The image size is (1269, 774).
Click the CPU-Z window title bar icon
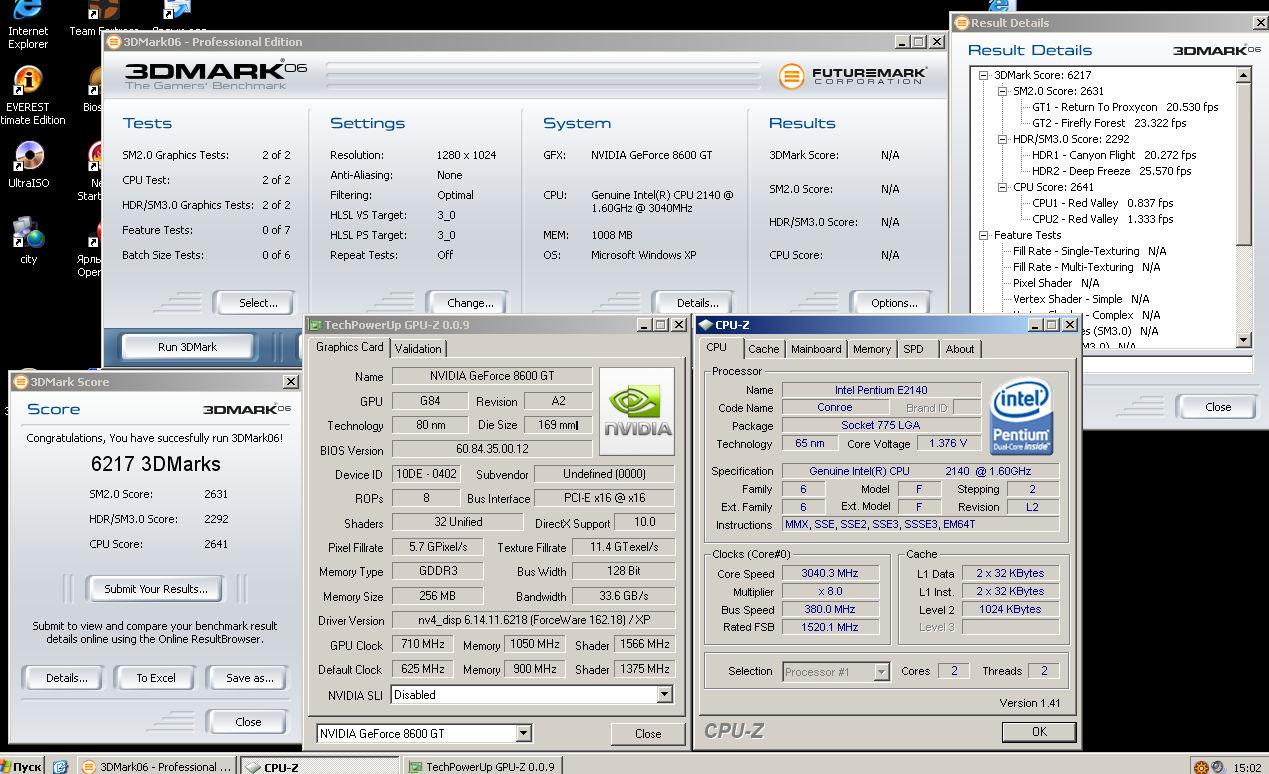coord(705,324)
